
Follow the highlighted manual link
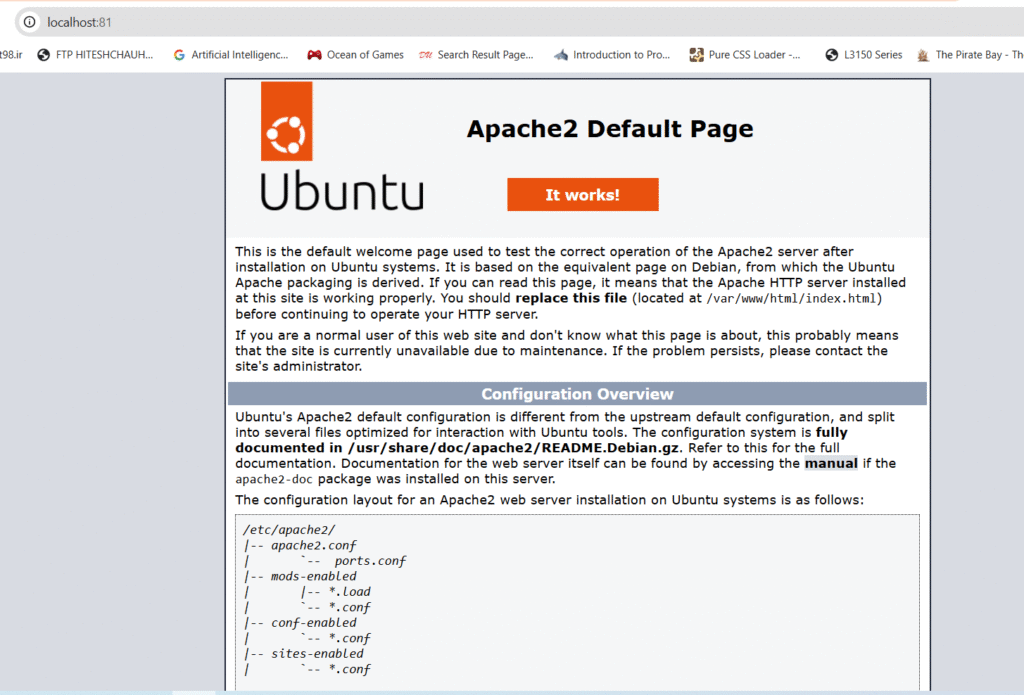tap(831, 463)
